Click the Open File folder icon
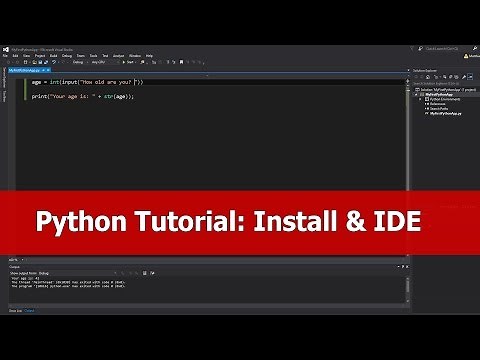This screenshot has height=360, width=480. pos(35,62)
